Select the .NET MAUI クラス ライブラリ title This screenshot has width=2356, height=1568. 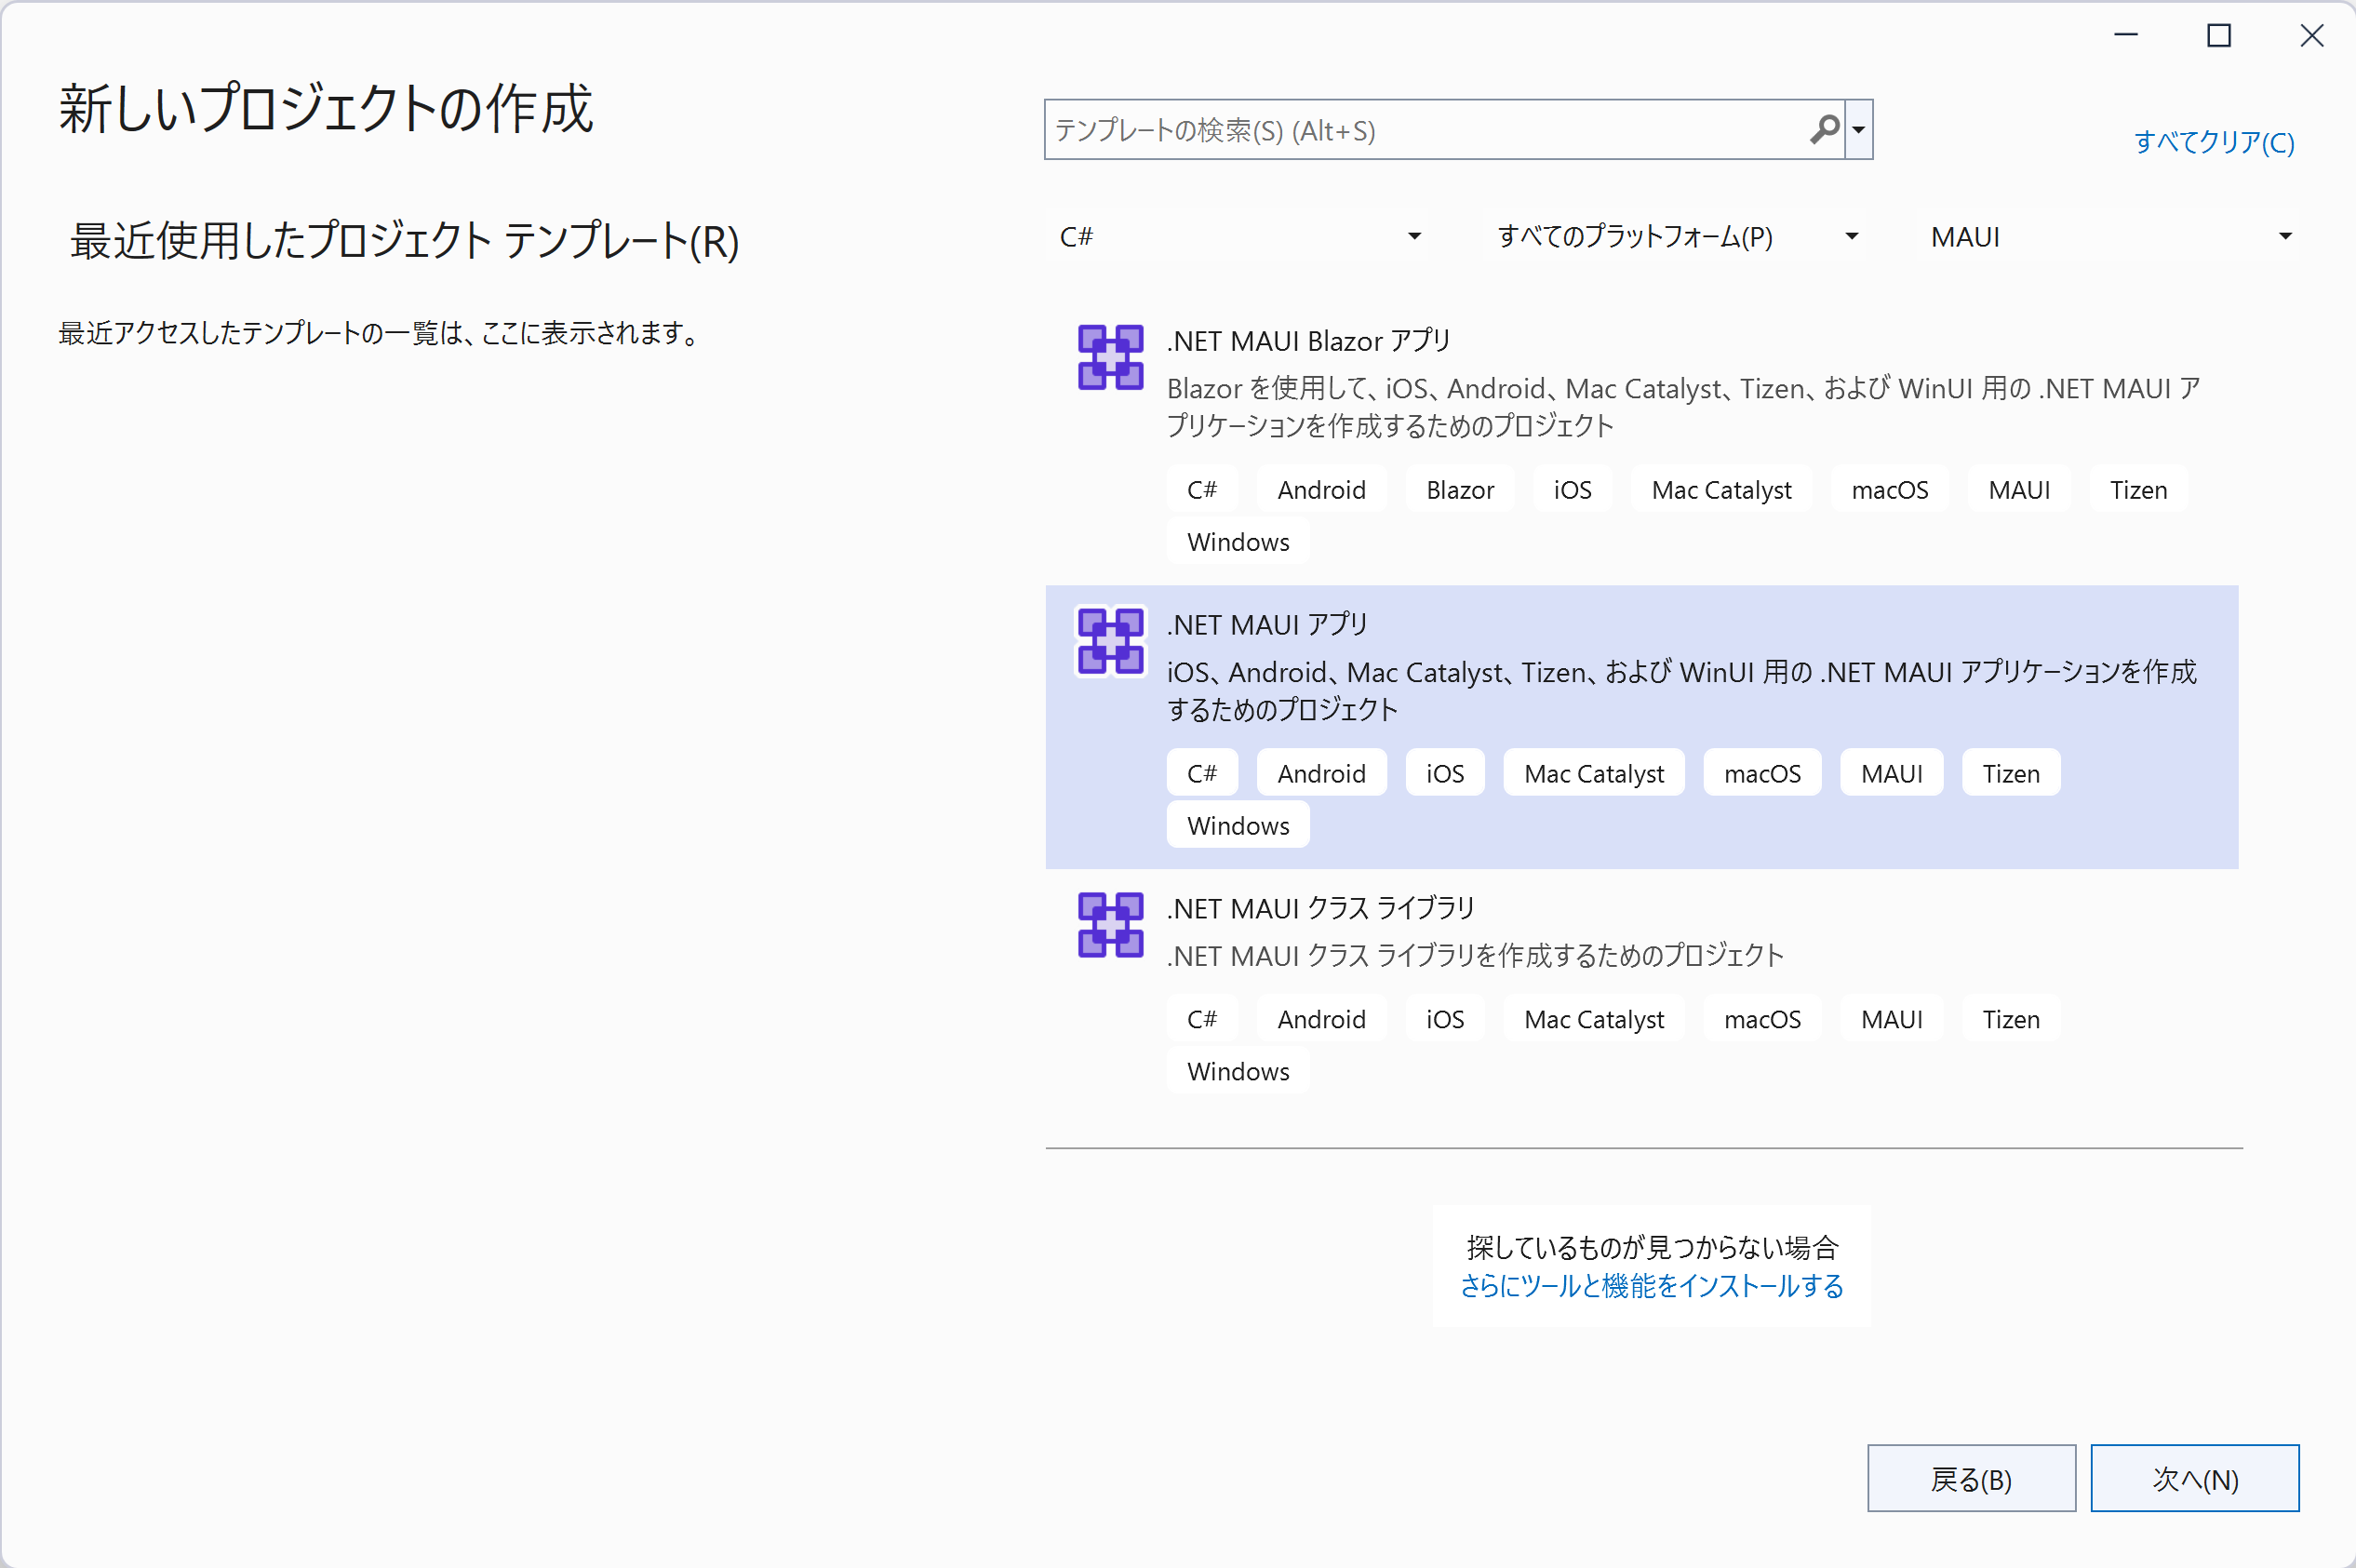click(1320, 909)
